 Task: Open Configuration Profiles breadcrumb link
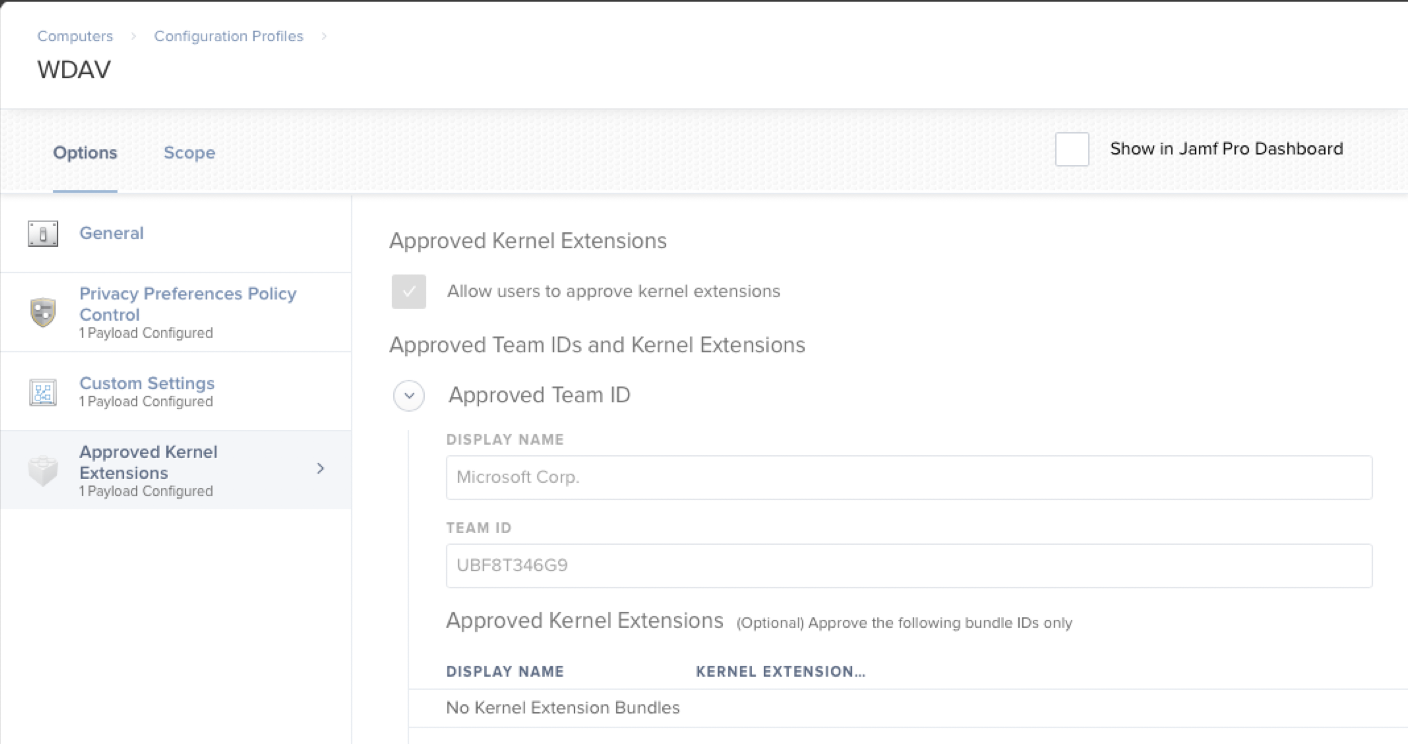click(x=228, y=36)
